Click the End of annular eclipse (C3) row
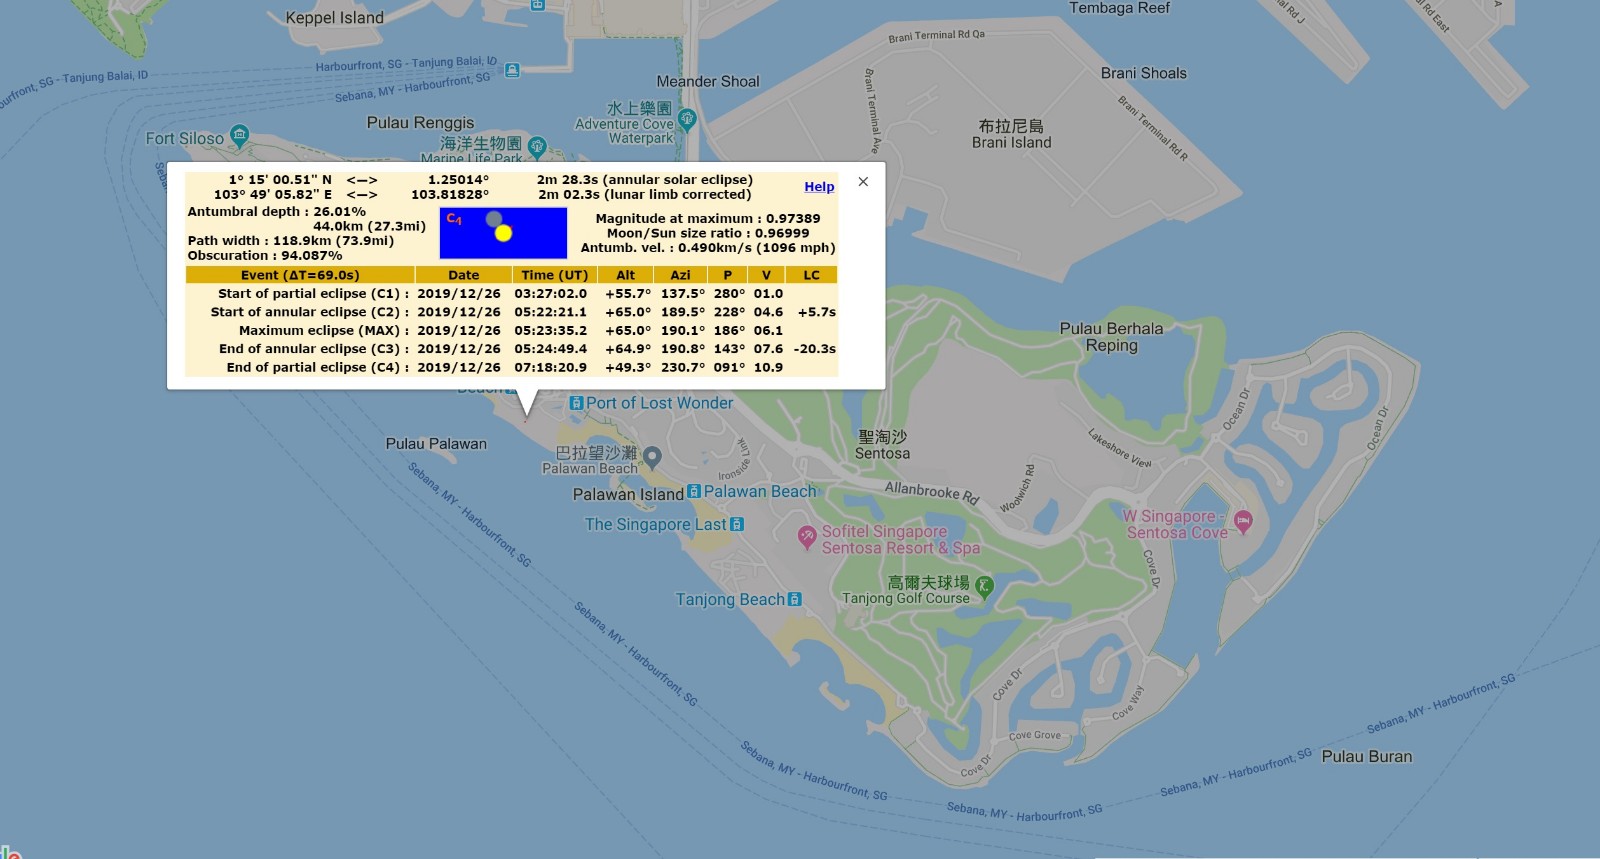Viewport: 1600px width, 859px height. (x=511, y=349)
